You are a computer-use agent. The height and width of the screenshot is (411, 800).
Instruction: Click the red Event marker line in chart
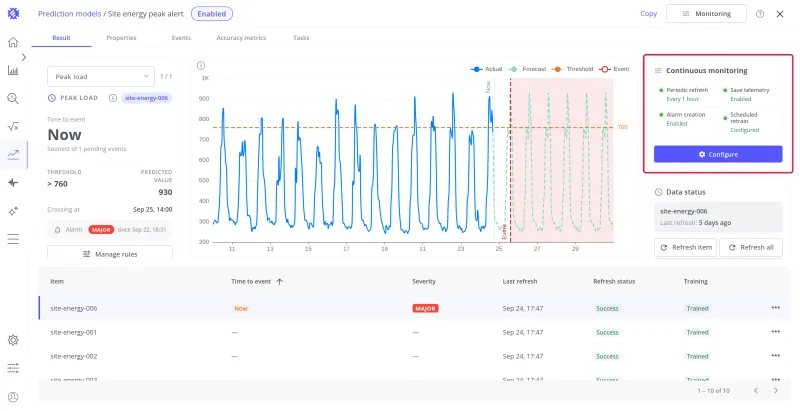[x=510, y=159]
